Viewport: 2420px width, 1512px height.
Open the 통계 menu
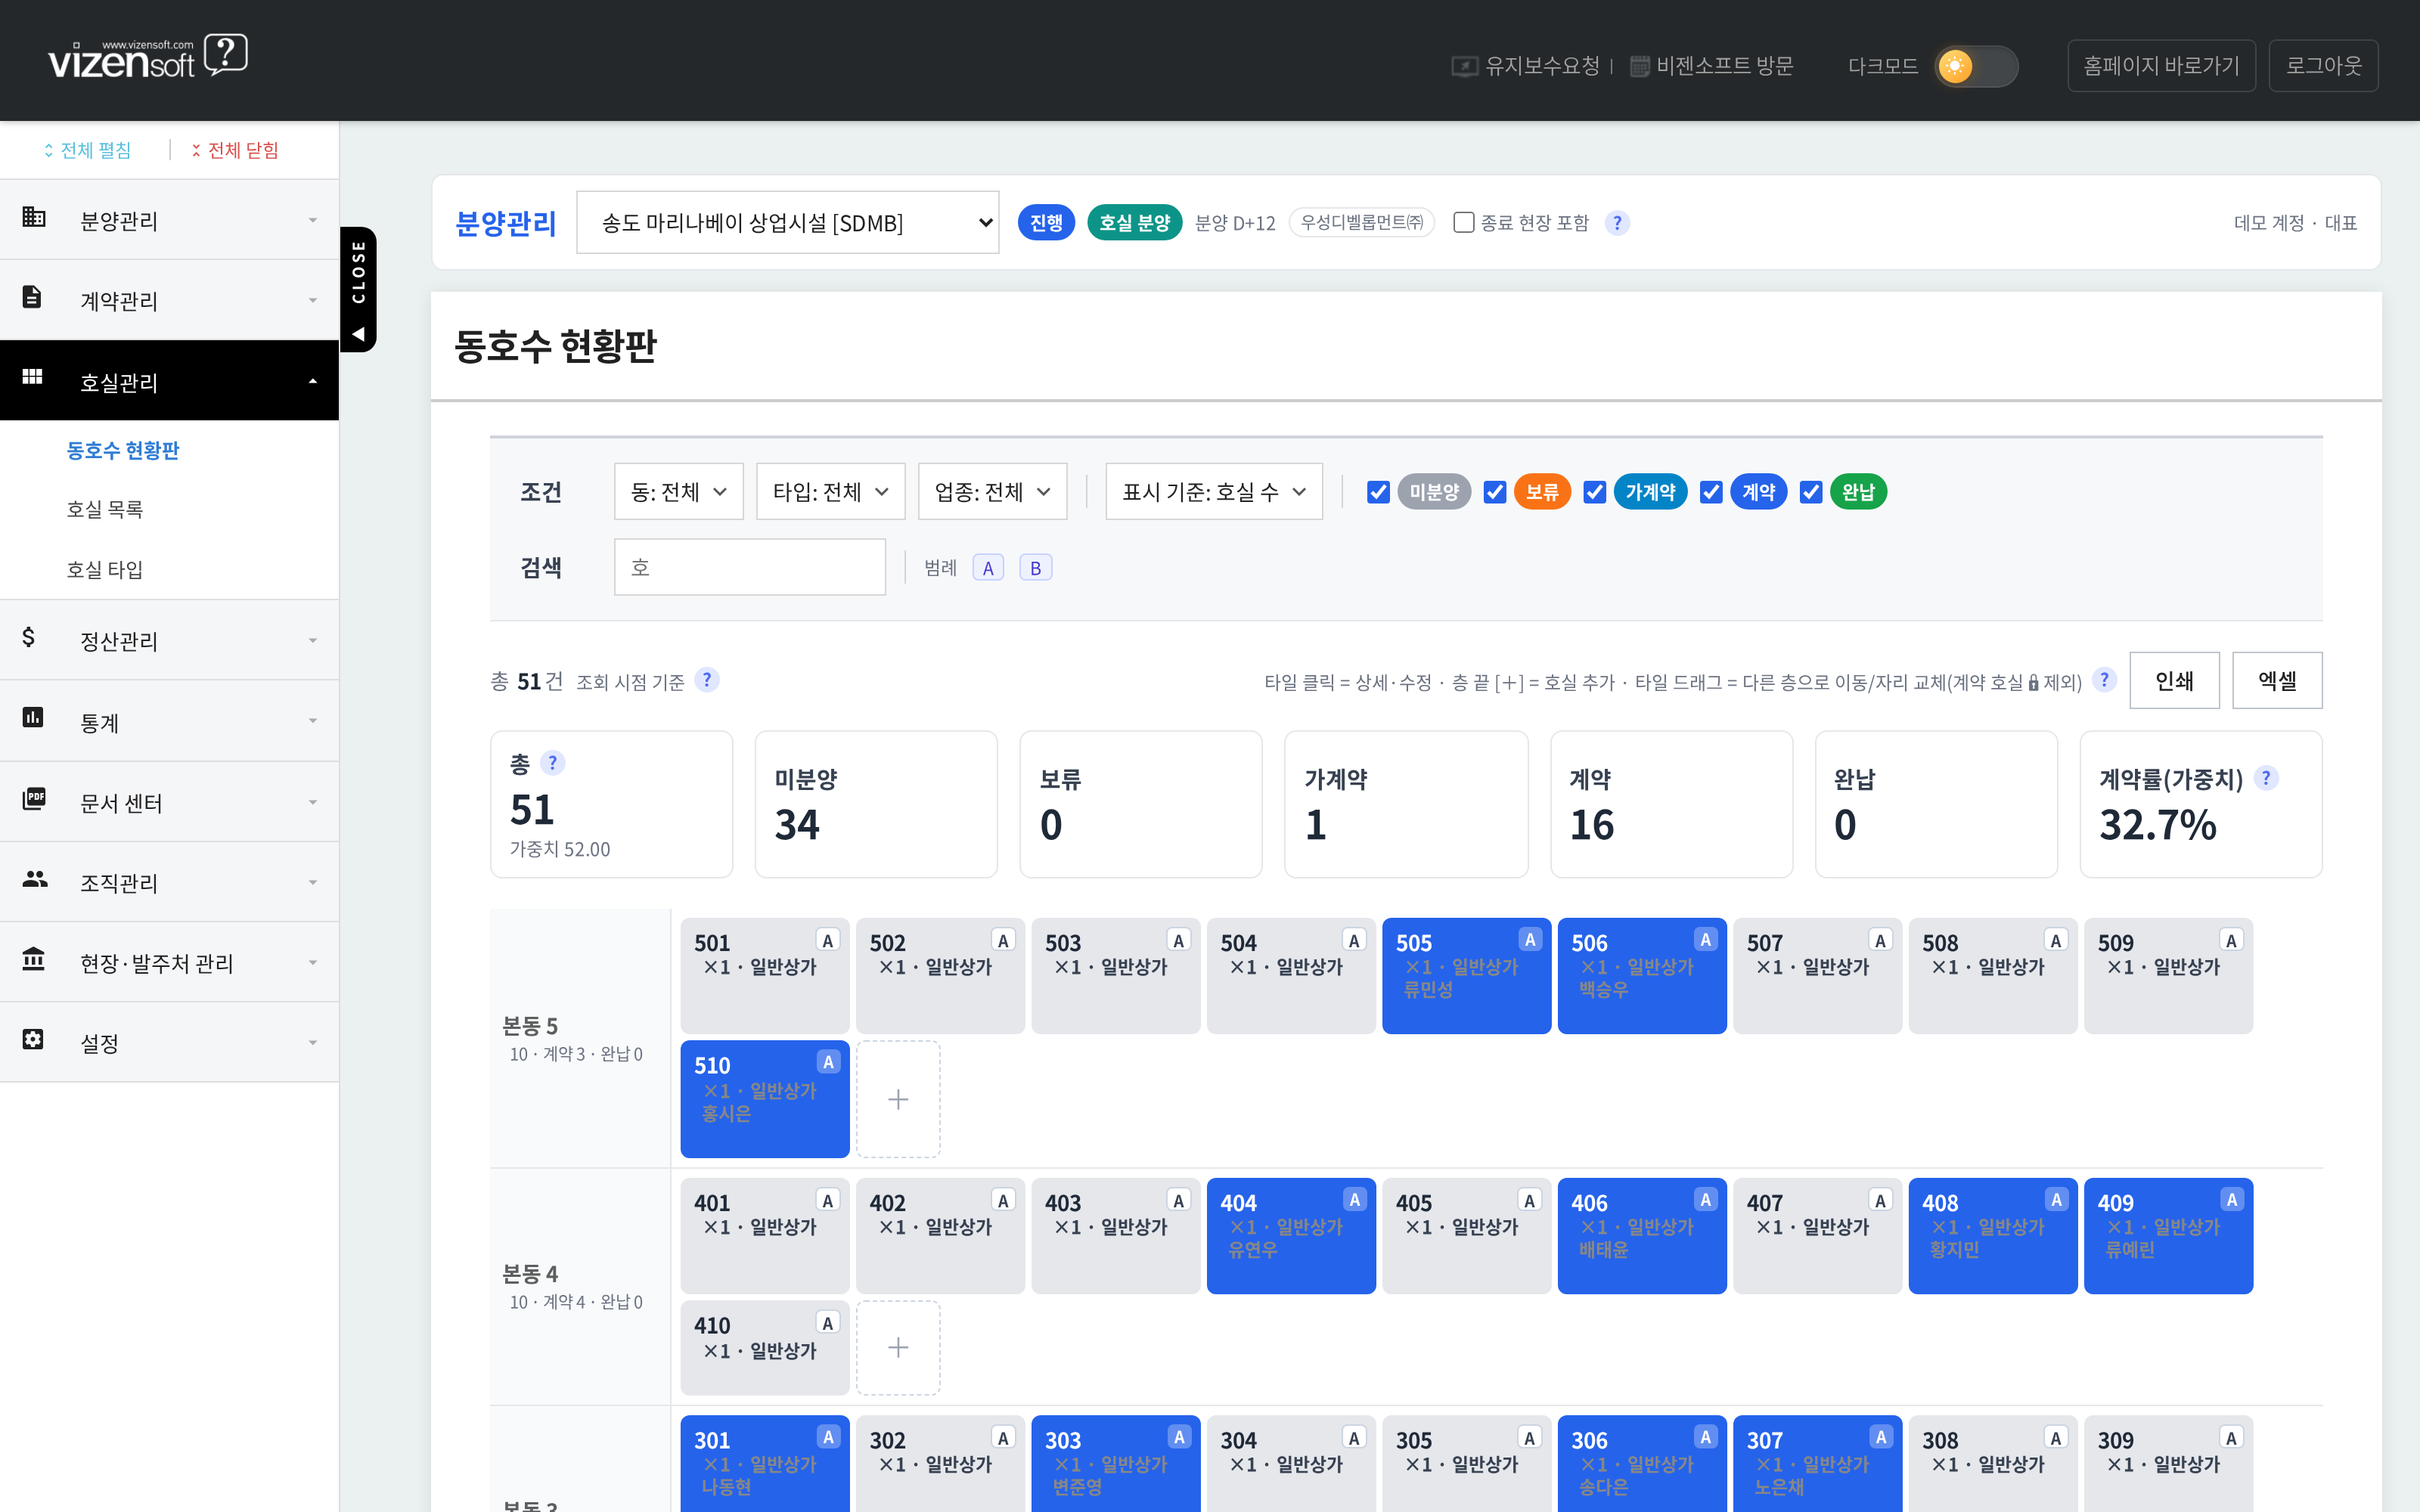click(169, 721)
